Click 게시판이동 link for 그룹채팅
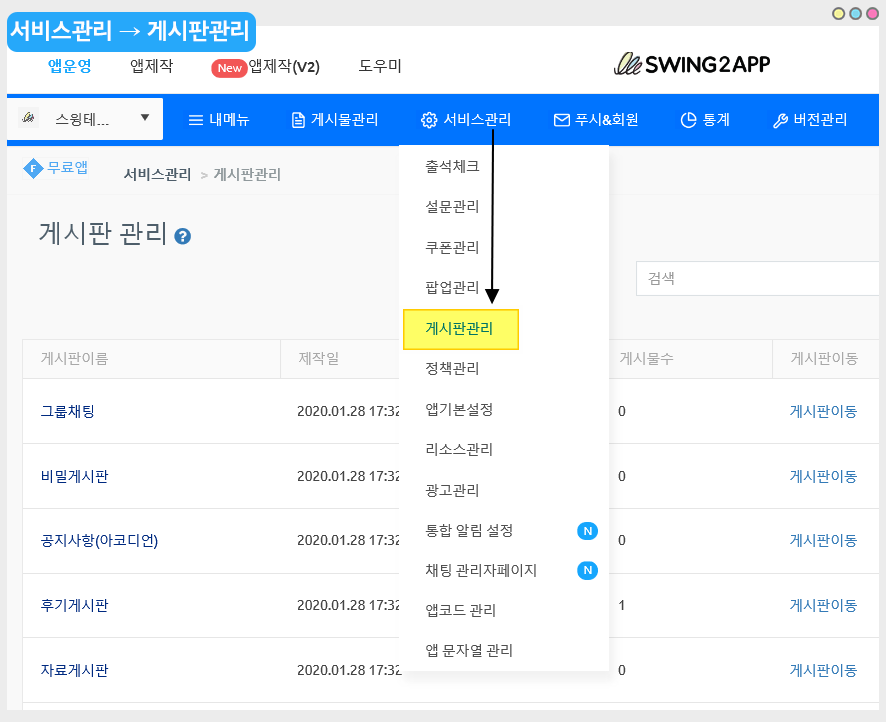Screen dimensions: 886x722 click(823, 411)
